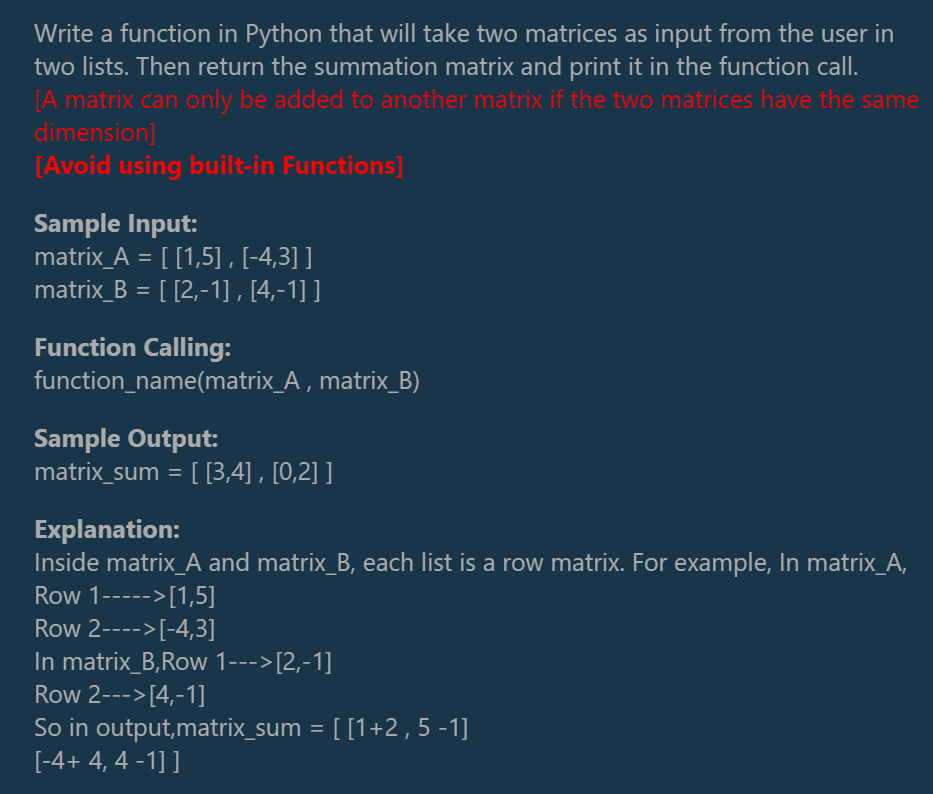This screenshot has width=933, height=794.
Task: Click the final '[-4+ 4, 4 -1] ]' line
Action: (107, 761)
